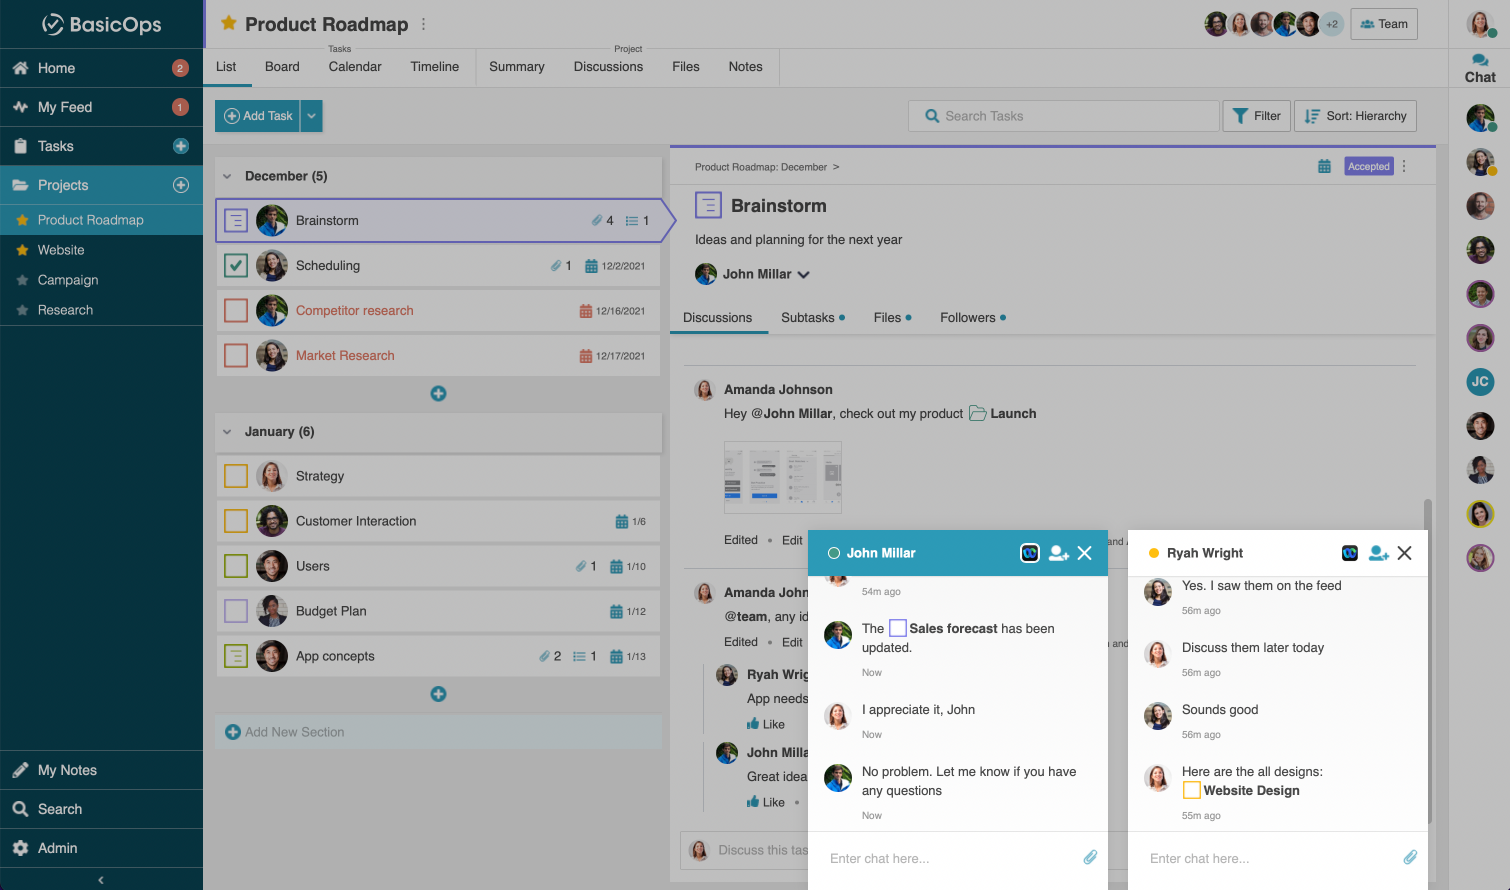Click the Team button

1383,24
